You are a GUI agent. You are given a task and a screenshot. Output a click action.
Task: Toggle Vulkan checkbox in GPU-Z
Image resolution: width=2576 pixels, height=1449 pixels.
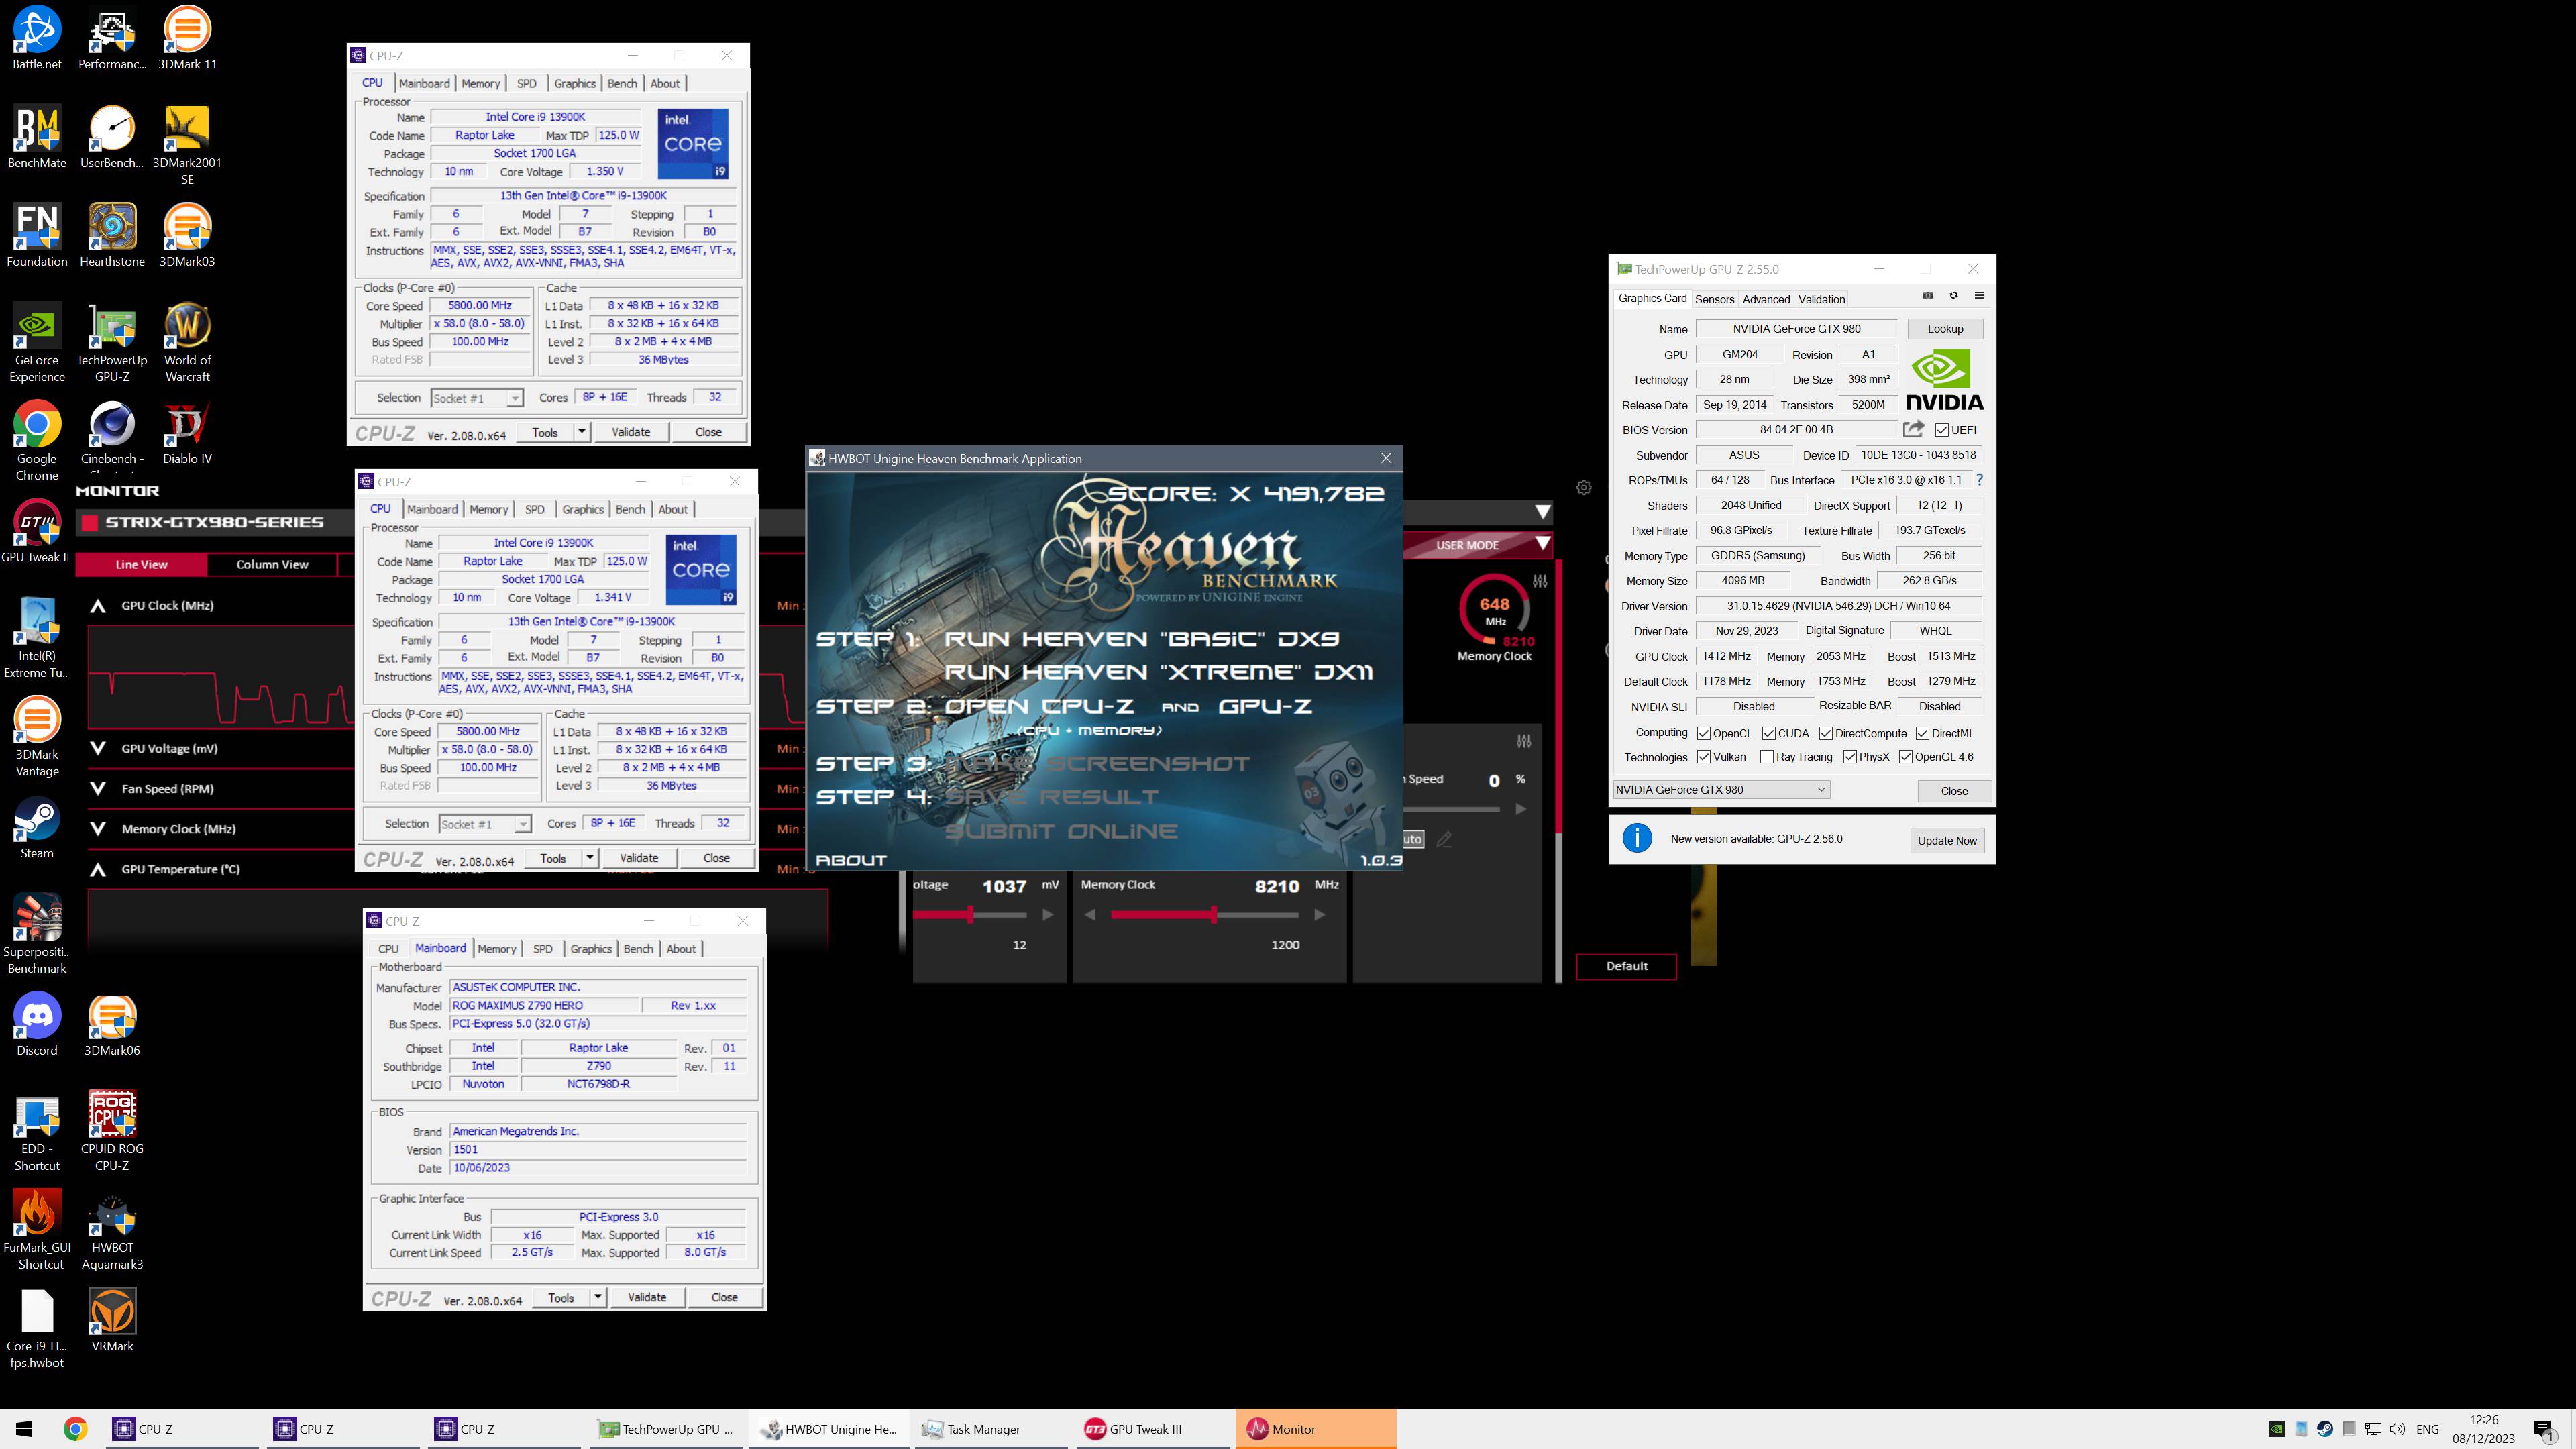[1704, 757]
